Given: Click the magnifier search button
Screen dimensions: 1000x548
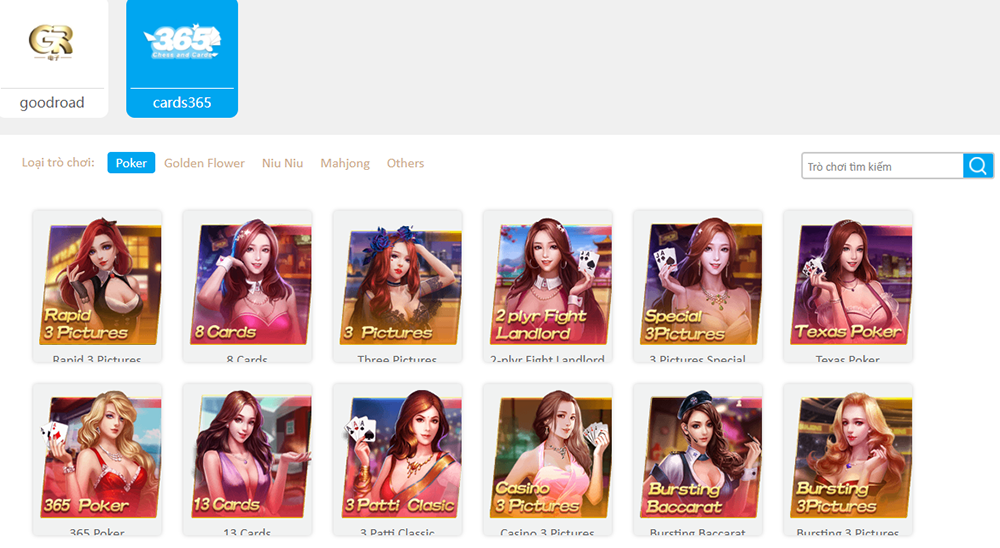Looking at the screenshot, I should [978, 166].
